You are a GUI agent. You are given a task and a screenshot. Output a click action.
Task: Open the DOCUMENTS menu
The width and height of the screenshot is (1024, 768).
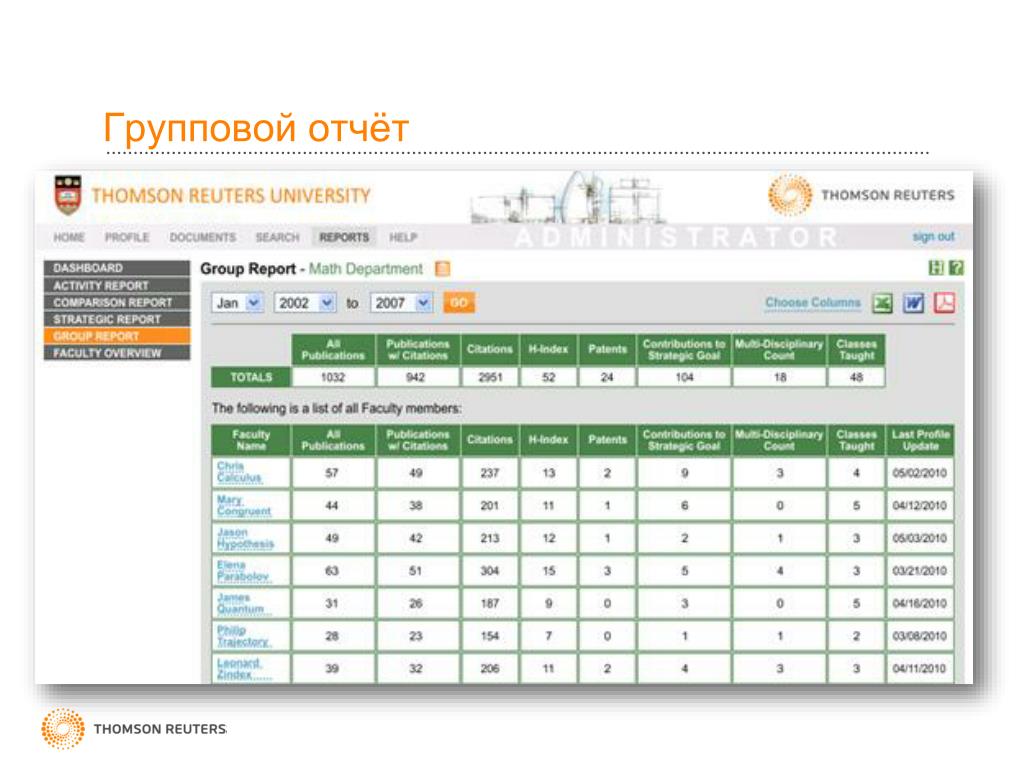click(202, 237)
